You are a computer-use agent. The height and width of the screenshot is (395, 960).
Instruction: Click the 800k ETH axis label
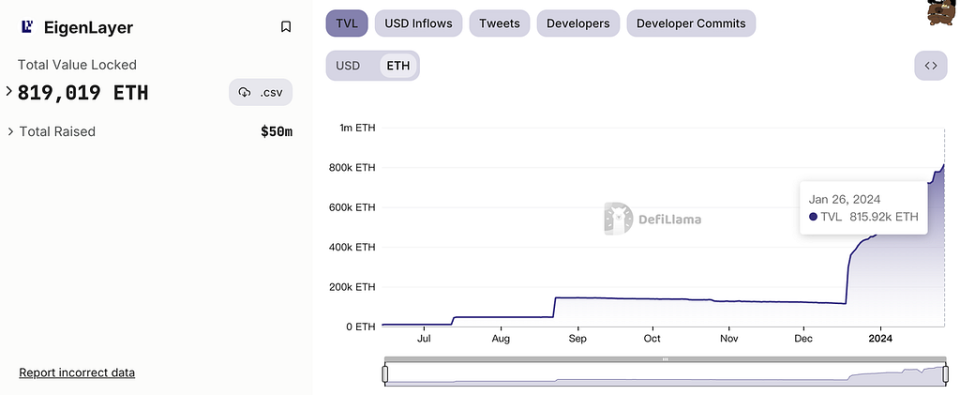click(x=353, y=168)
